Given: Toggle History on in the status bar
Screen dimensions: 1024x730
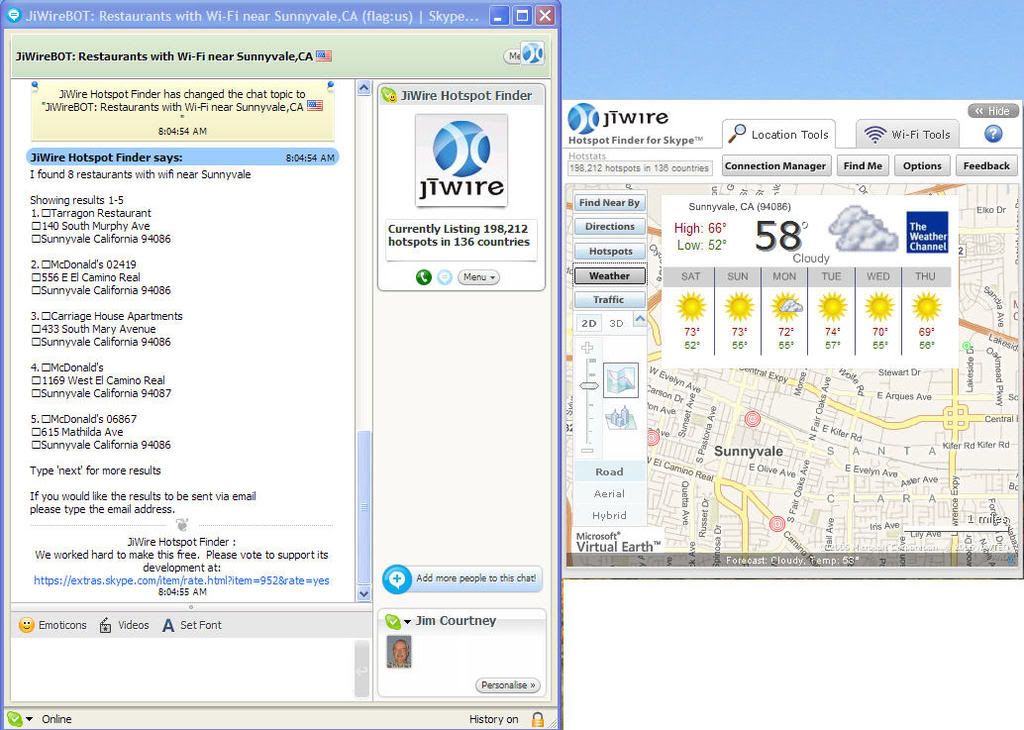Looking at the screenshot, I should pos(494,719).
